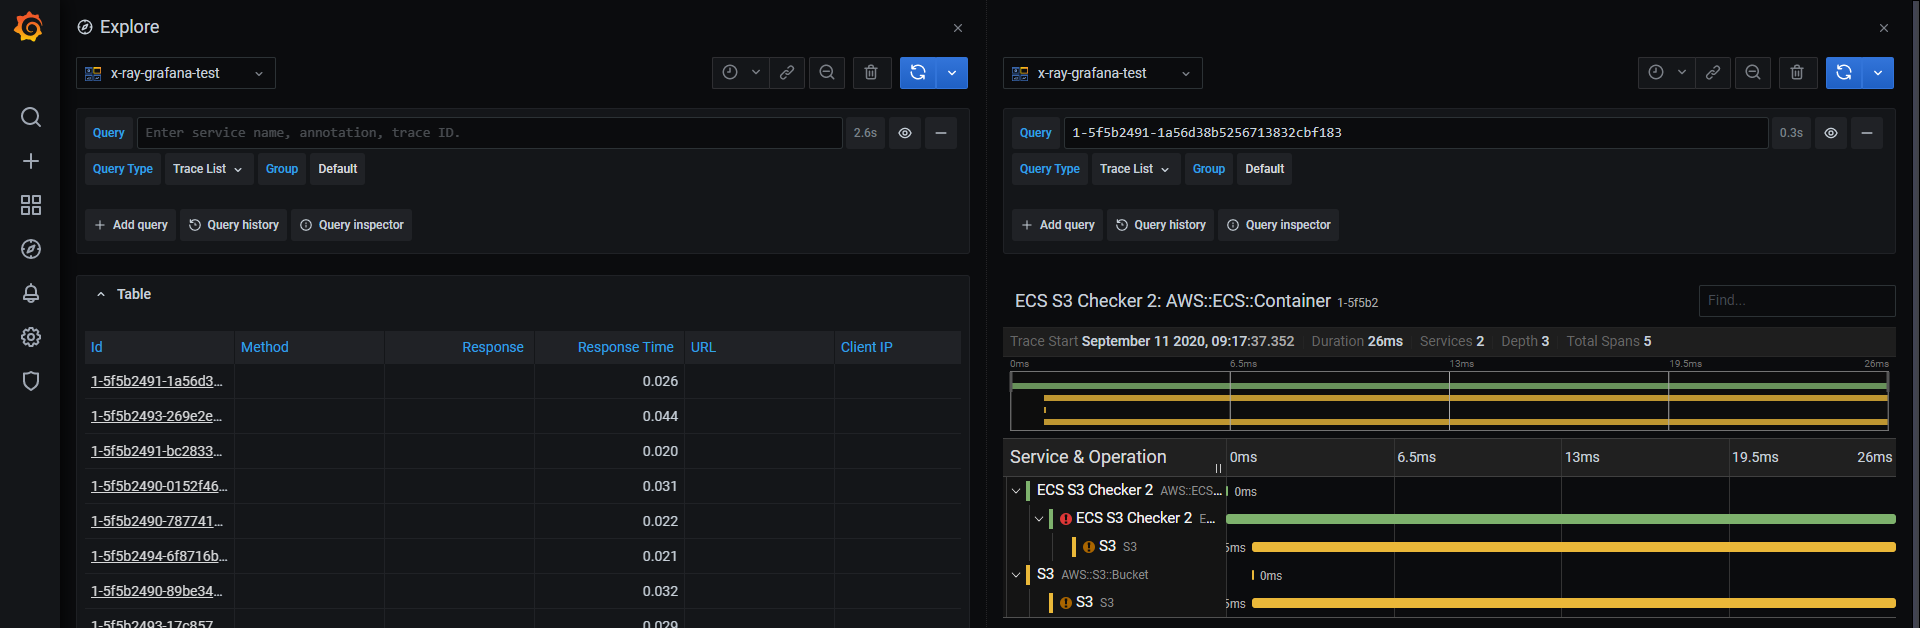
Task: Click the Grafana logo in the sidebar
Action: [x=29, y=27]
